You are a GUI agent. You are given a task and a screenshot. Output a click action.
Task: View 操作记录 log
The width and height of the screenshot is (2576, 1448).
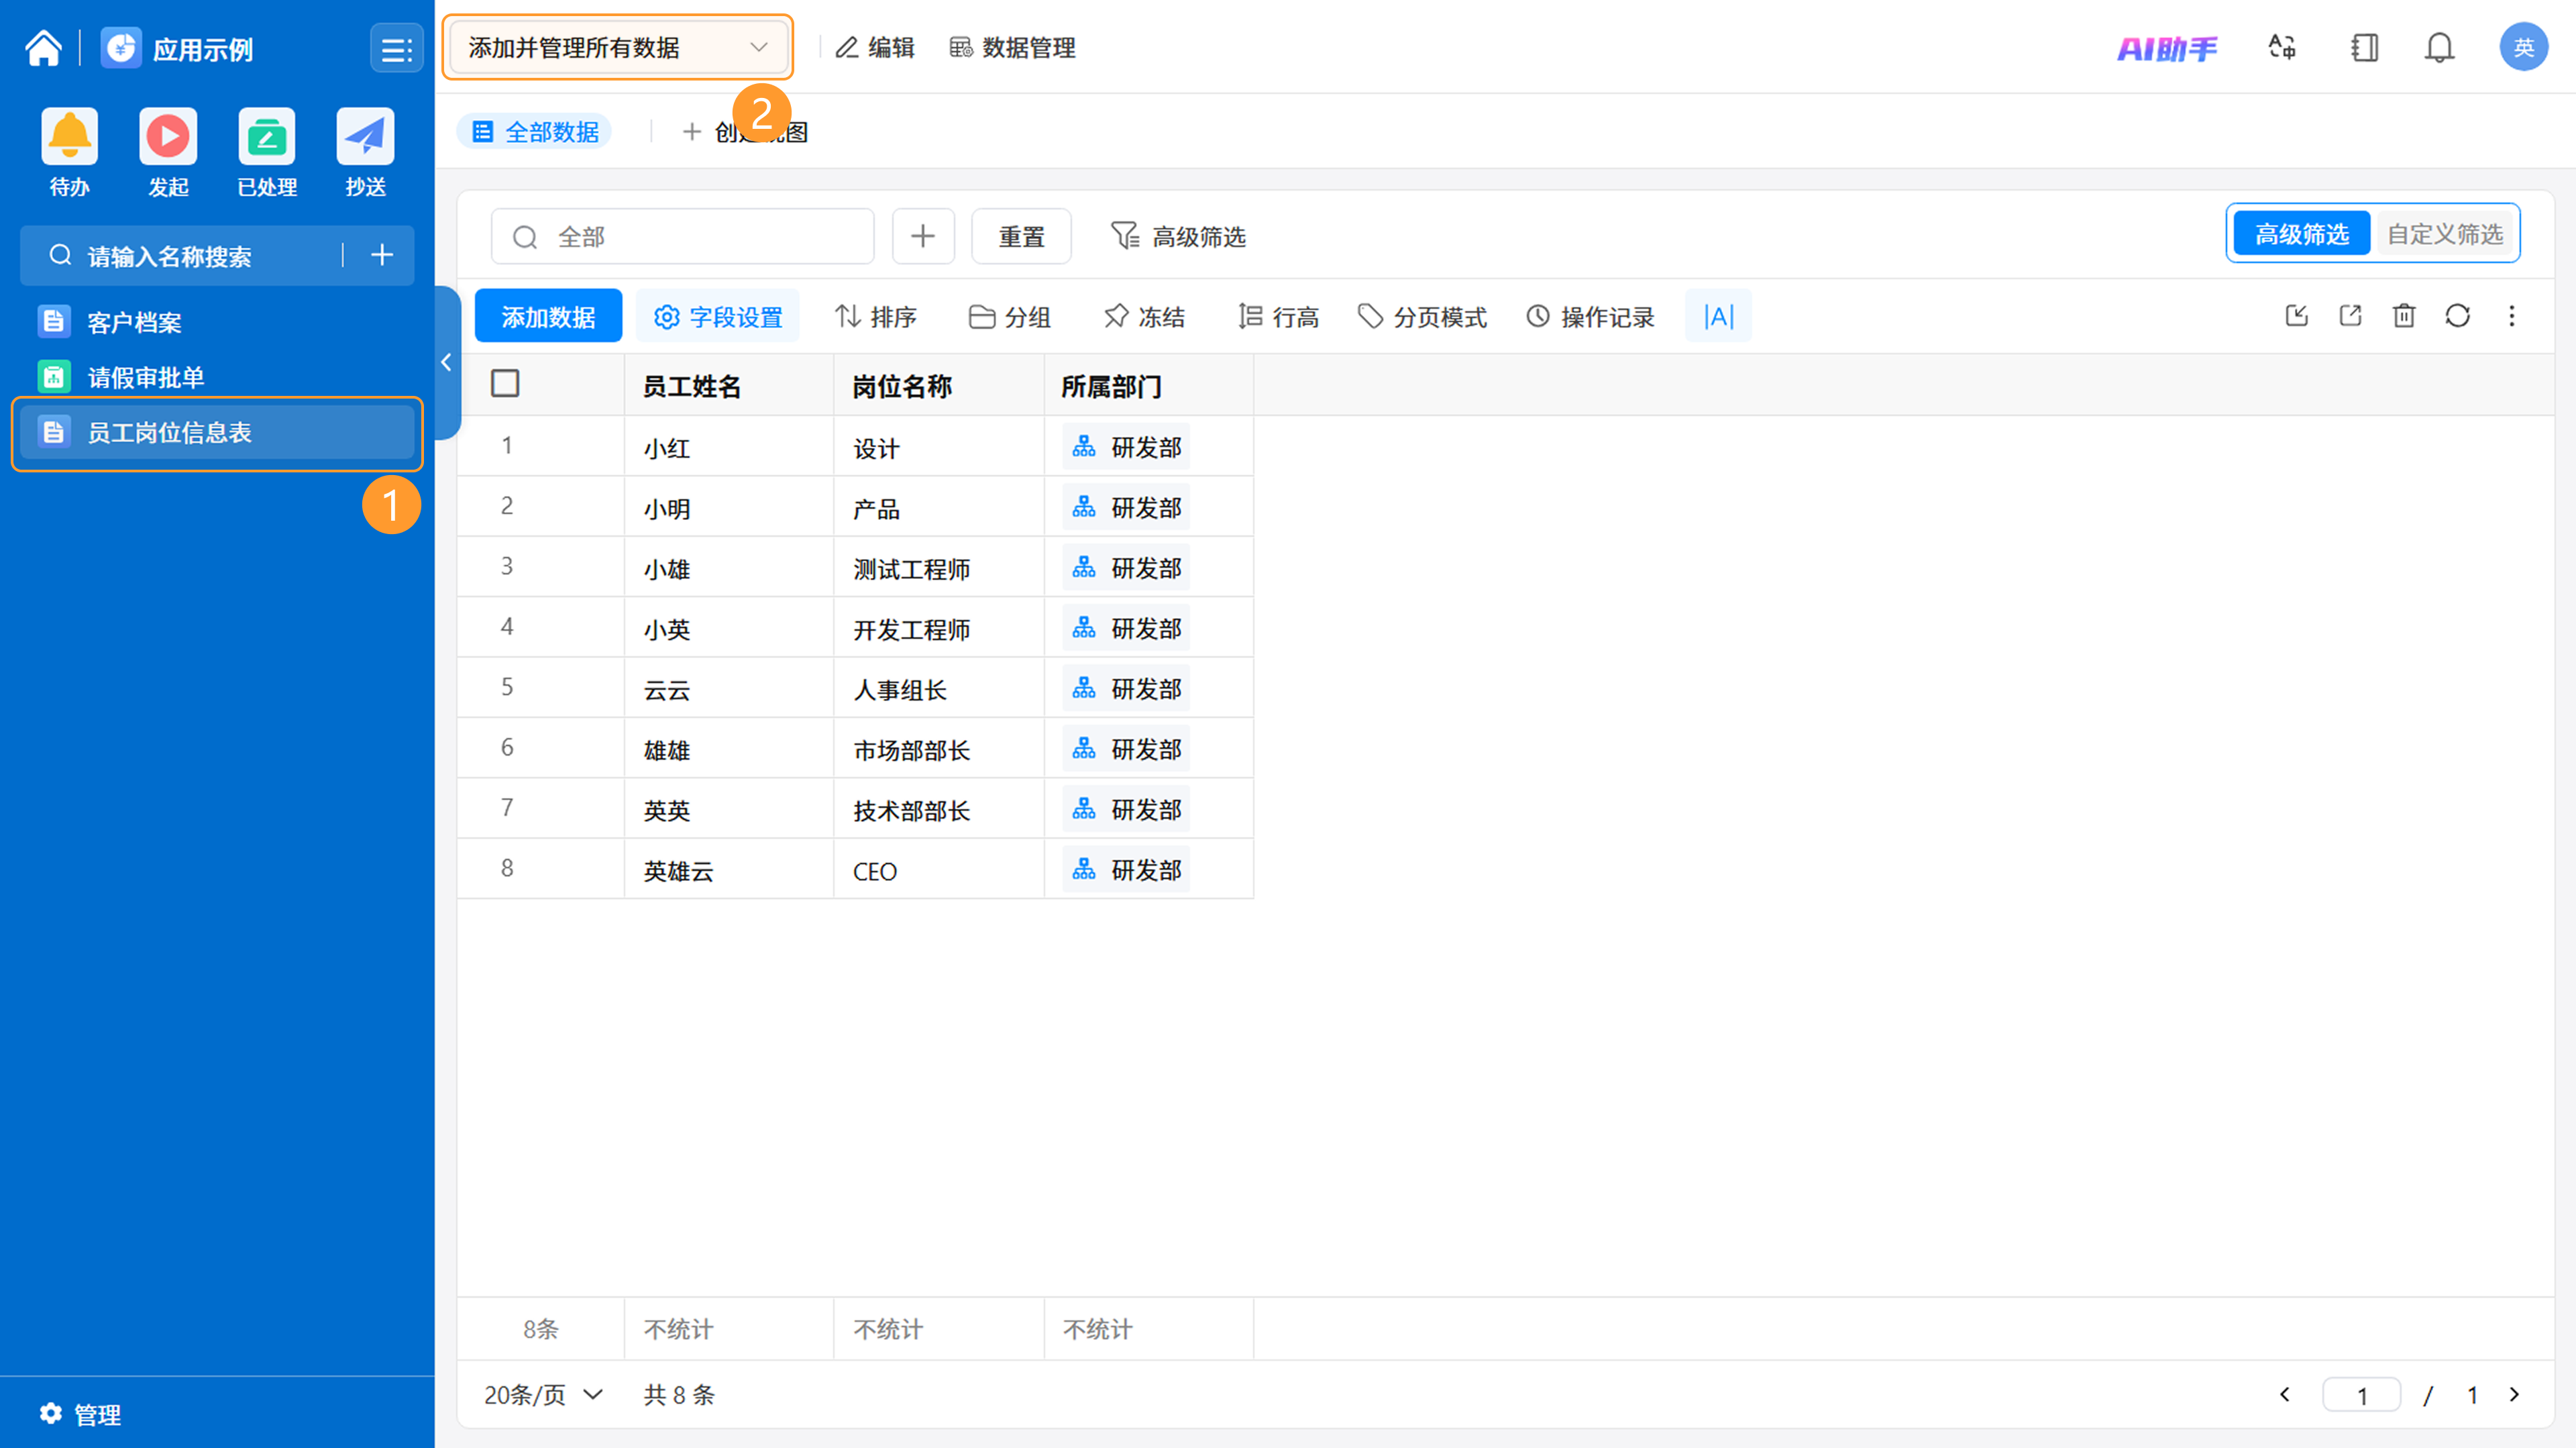pyautogui.click(x=1590, y=316)
